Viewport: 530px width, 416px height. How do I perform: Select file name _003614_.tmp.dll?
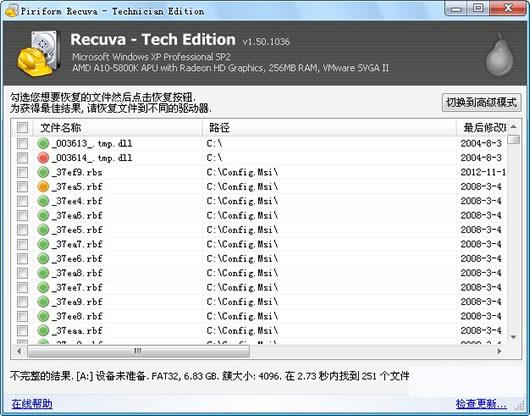[92, 158]
